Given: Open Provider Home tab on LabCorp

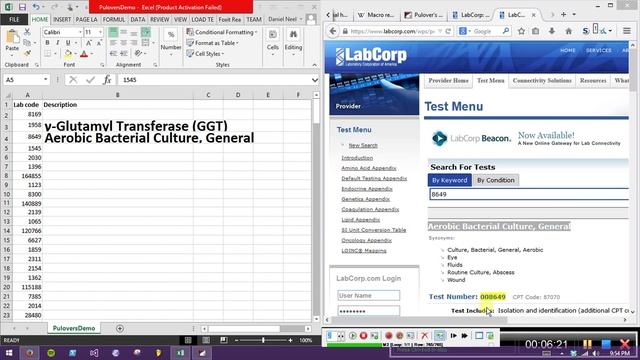Looking at the screenshot, I should 448,80.
